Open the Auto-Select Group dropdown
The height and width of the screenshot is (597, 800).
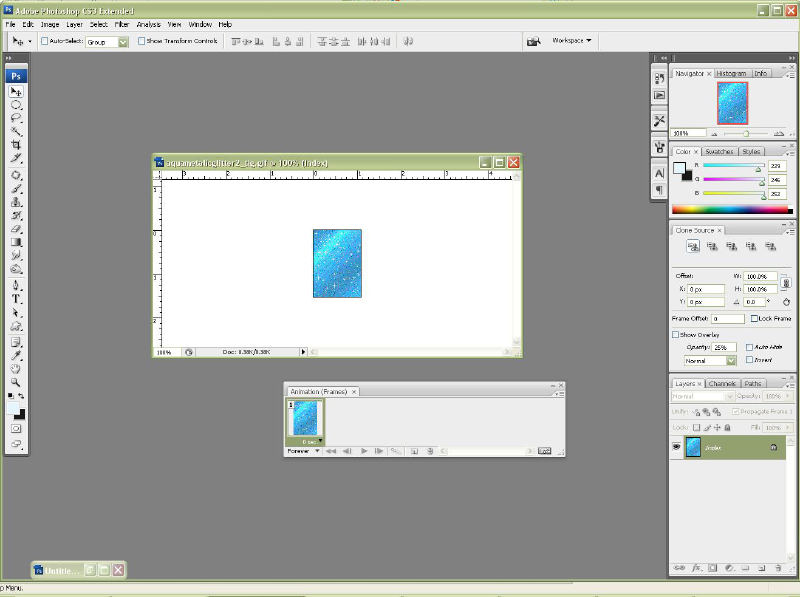pos(123,42)
